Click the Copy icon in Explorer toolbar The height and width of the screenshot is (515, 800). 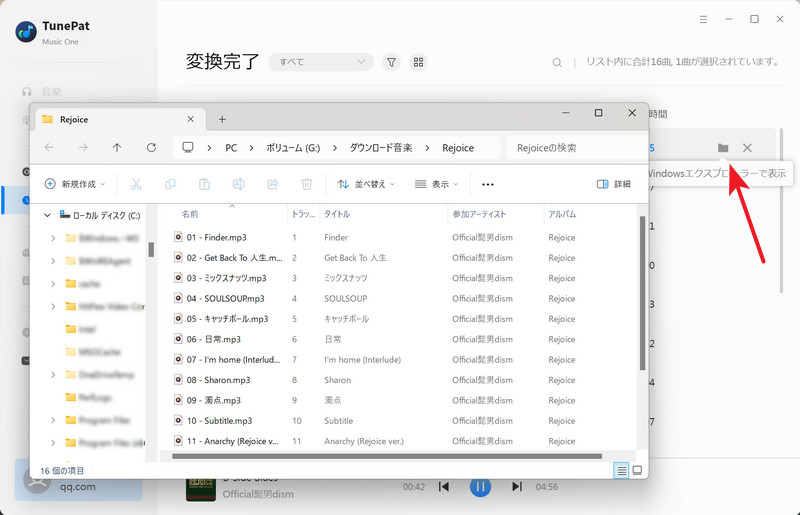pyautogui.click(x=170, y=184)
